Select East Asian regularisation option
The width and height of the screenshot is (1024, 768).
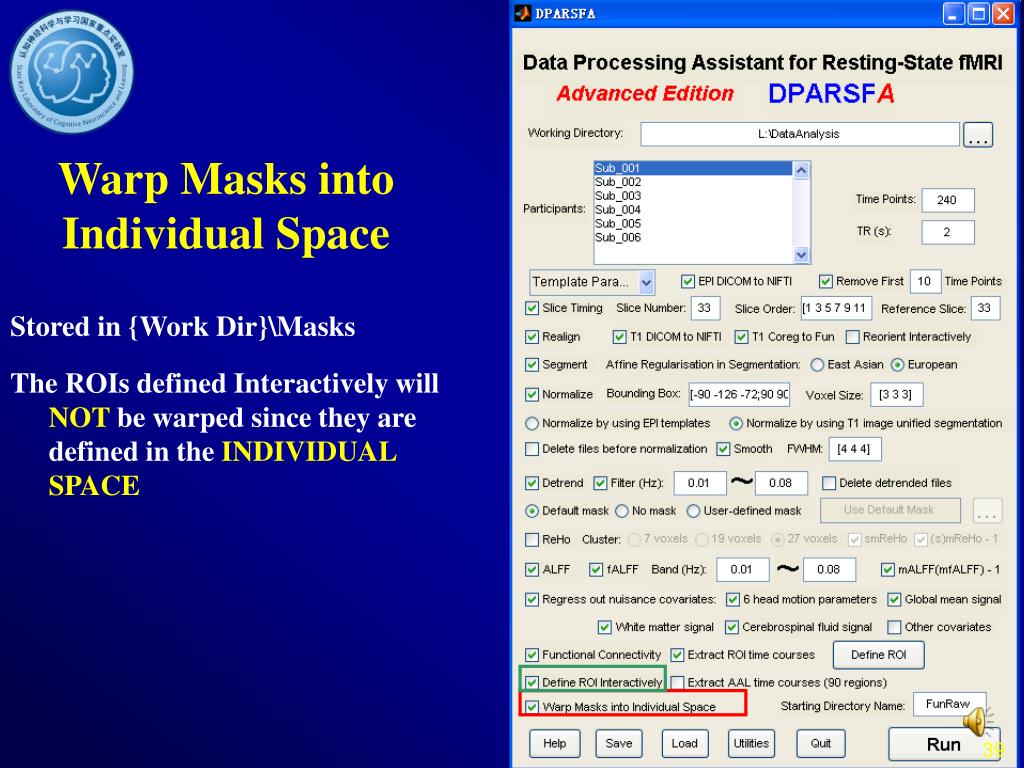817,365
